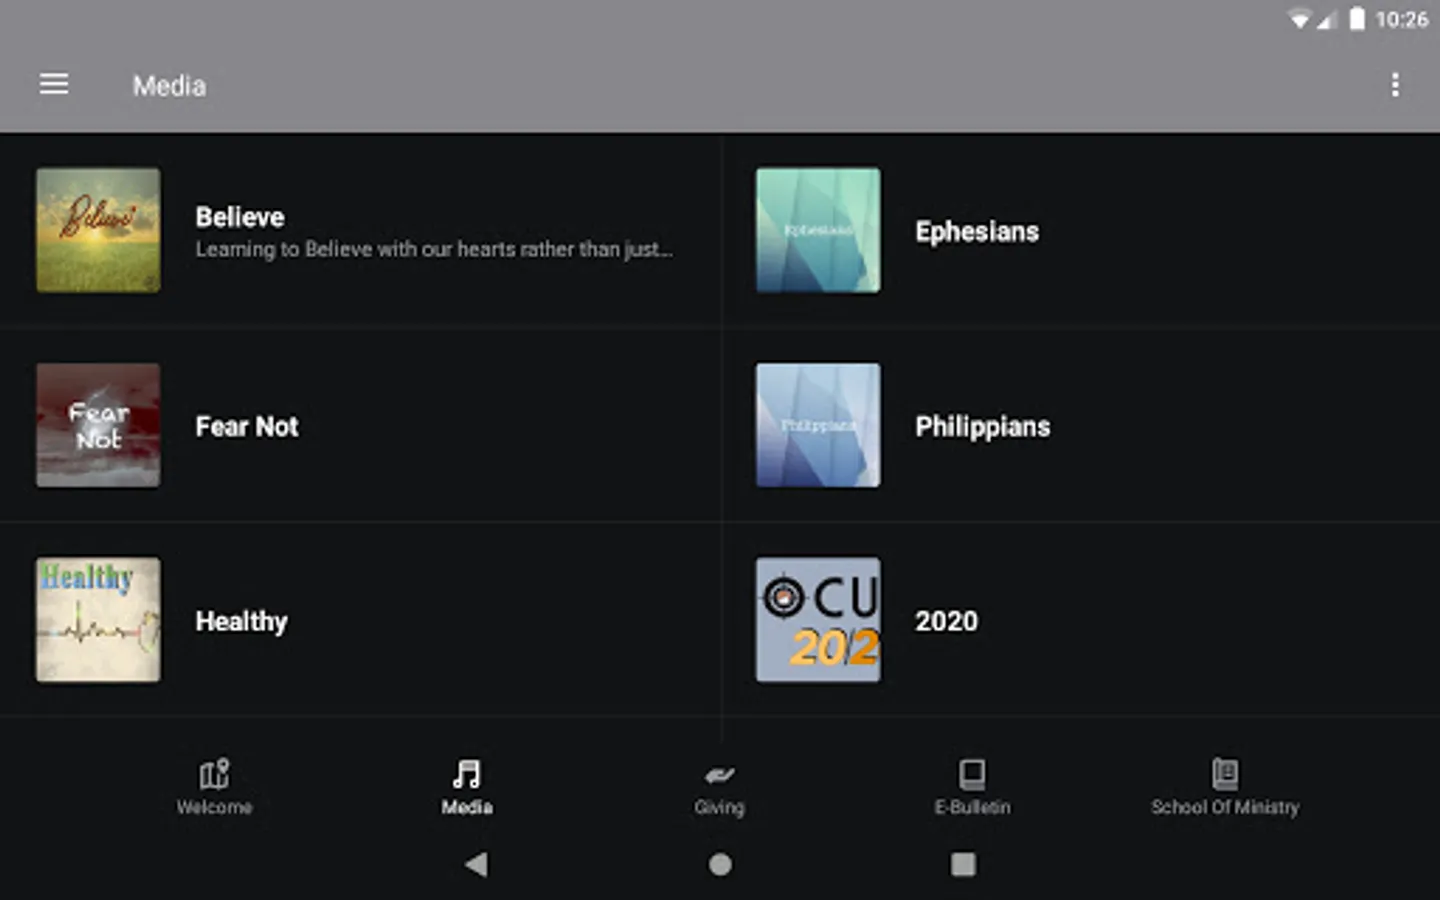The height and width of the screenshot is (900, 1440).
Task: Open the Fear Not cover image
Action: pyautogui.click(x=97, y=425)
